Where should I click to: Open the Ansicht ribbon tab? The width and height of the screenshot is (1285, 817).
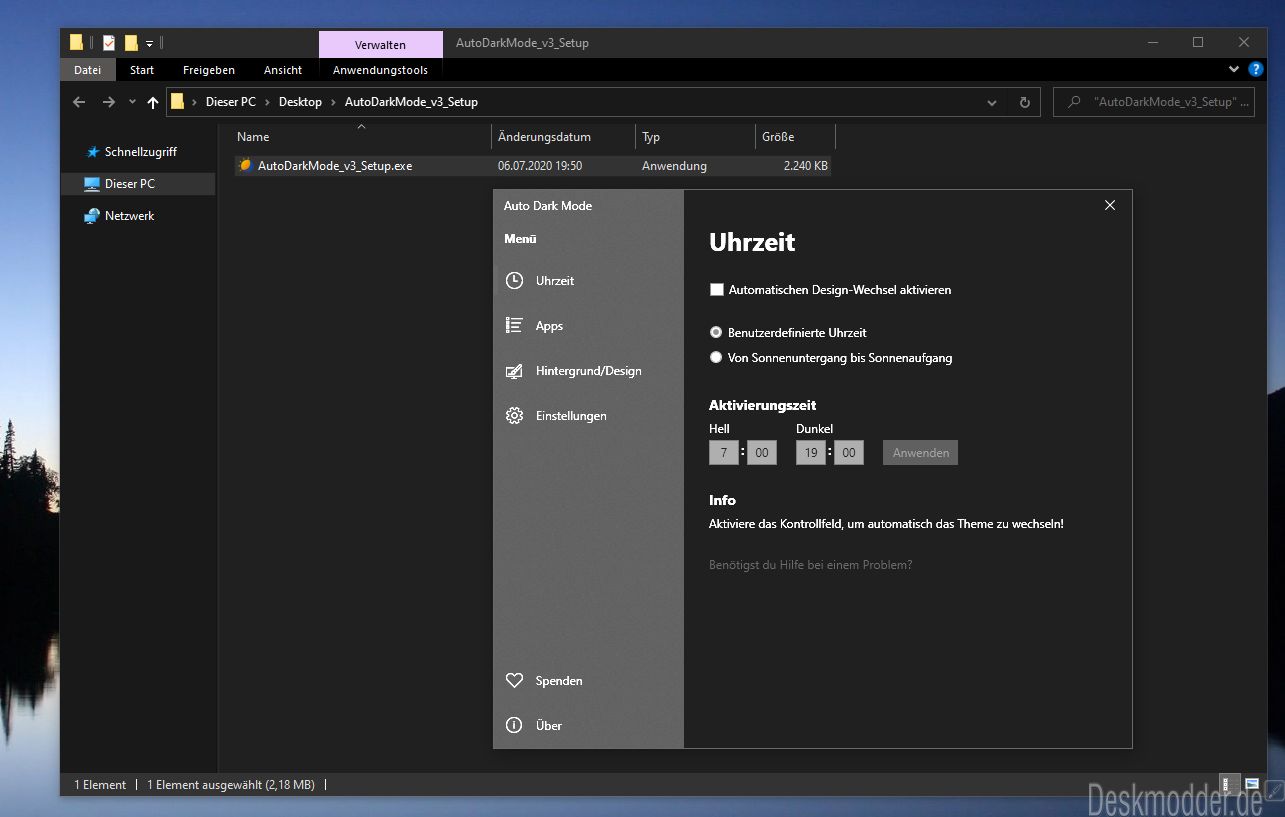tap(283, 70)
